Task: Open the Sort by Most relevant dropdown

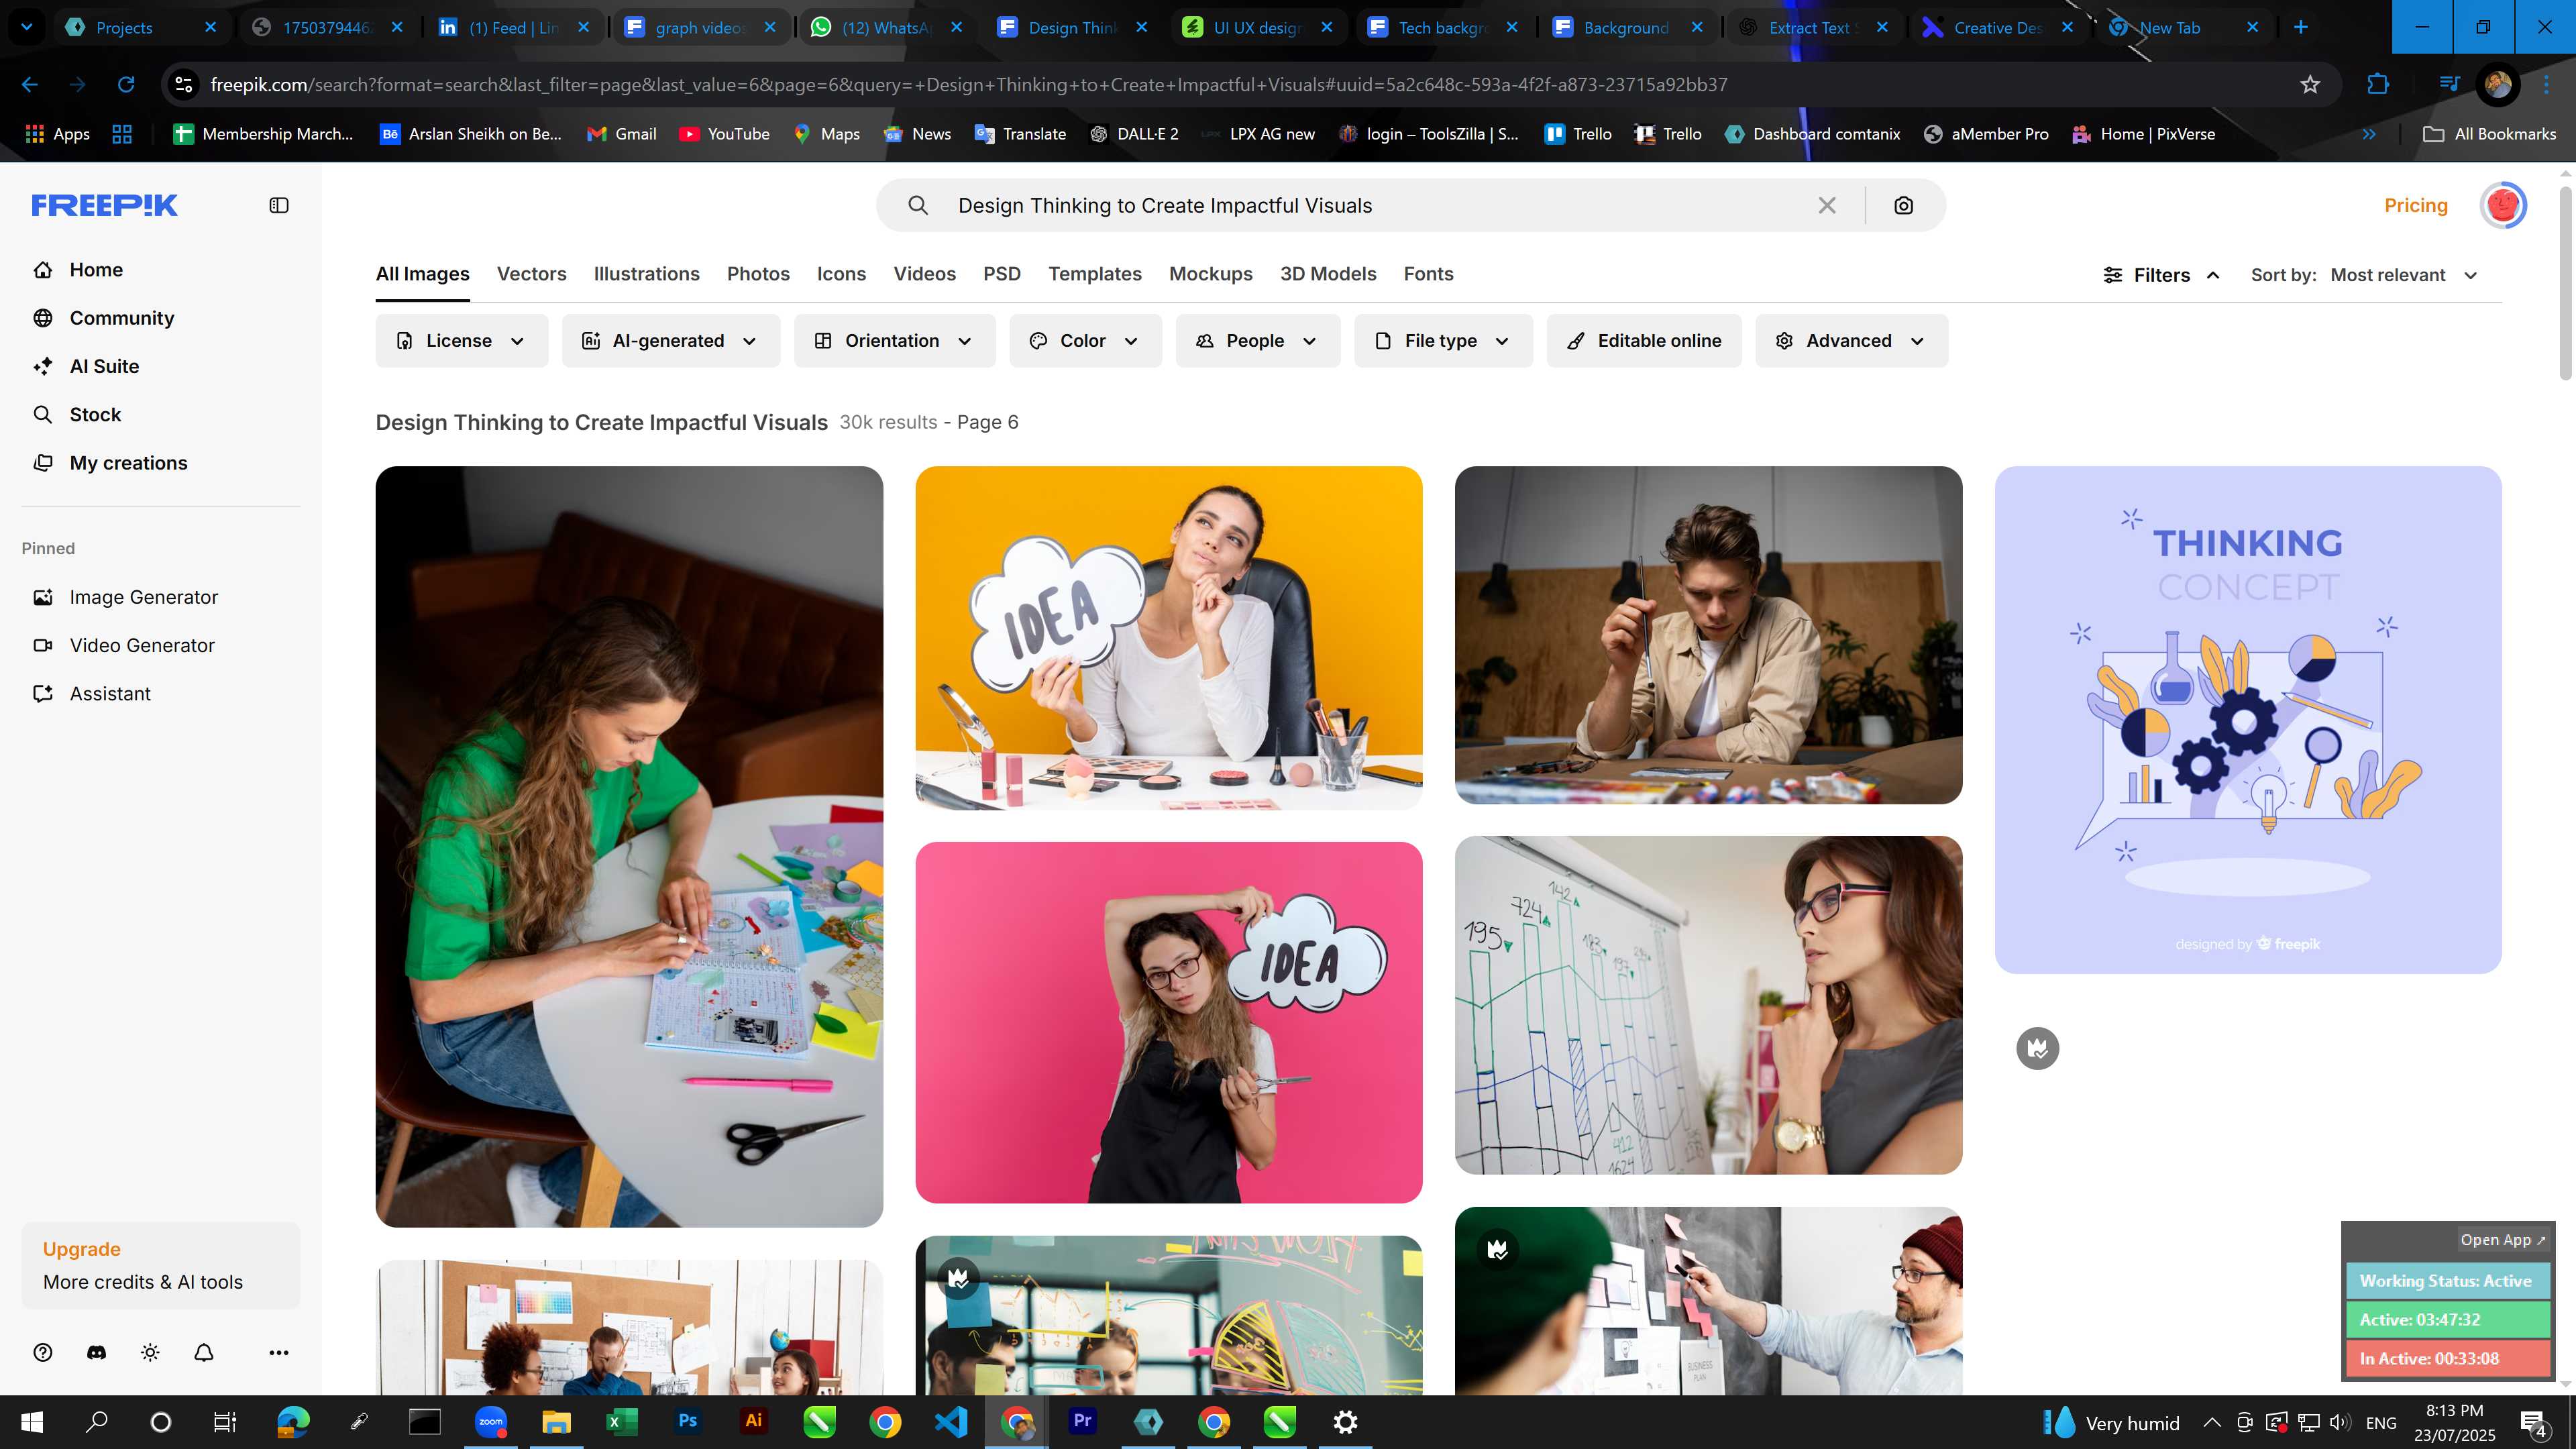Action: pos(2404,275)
